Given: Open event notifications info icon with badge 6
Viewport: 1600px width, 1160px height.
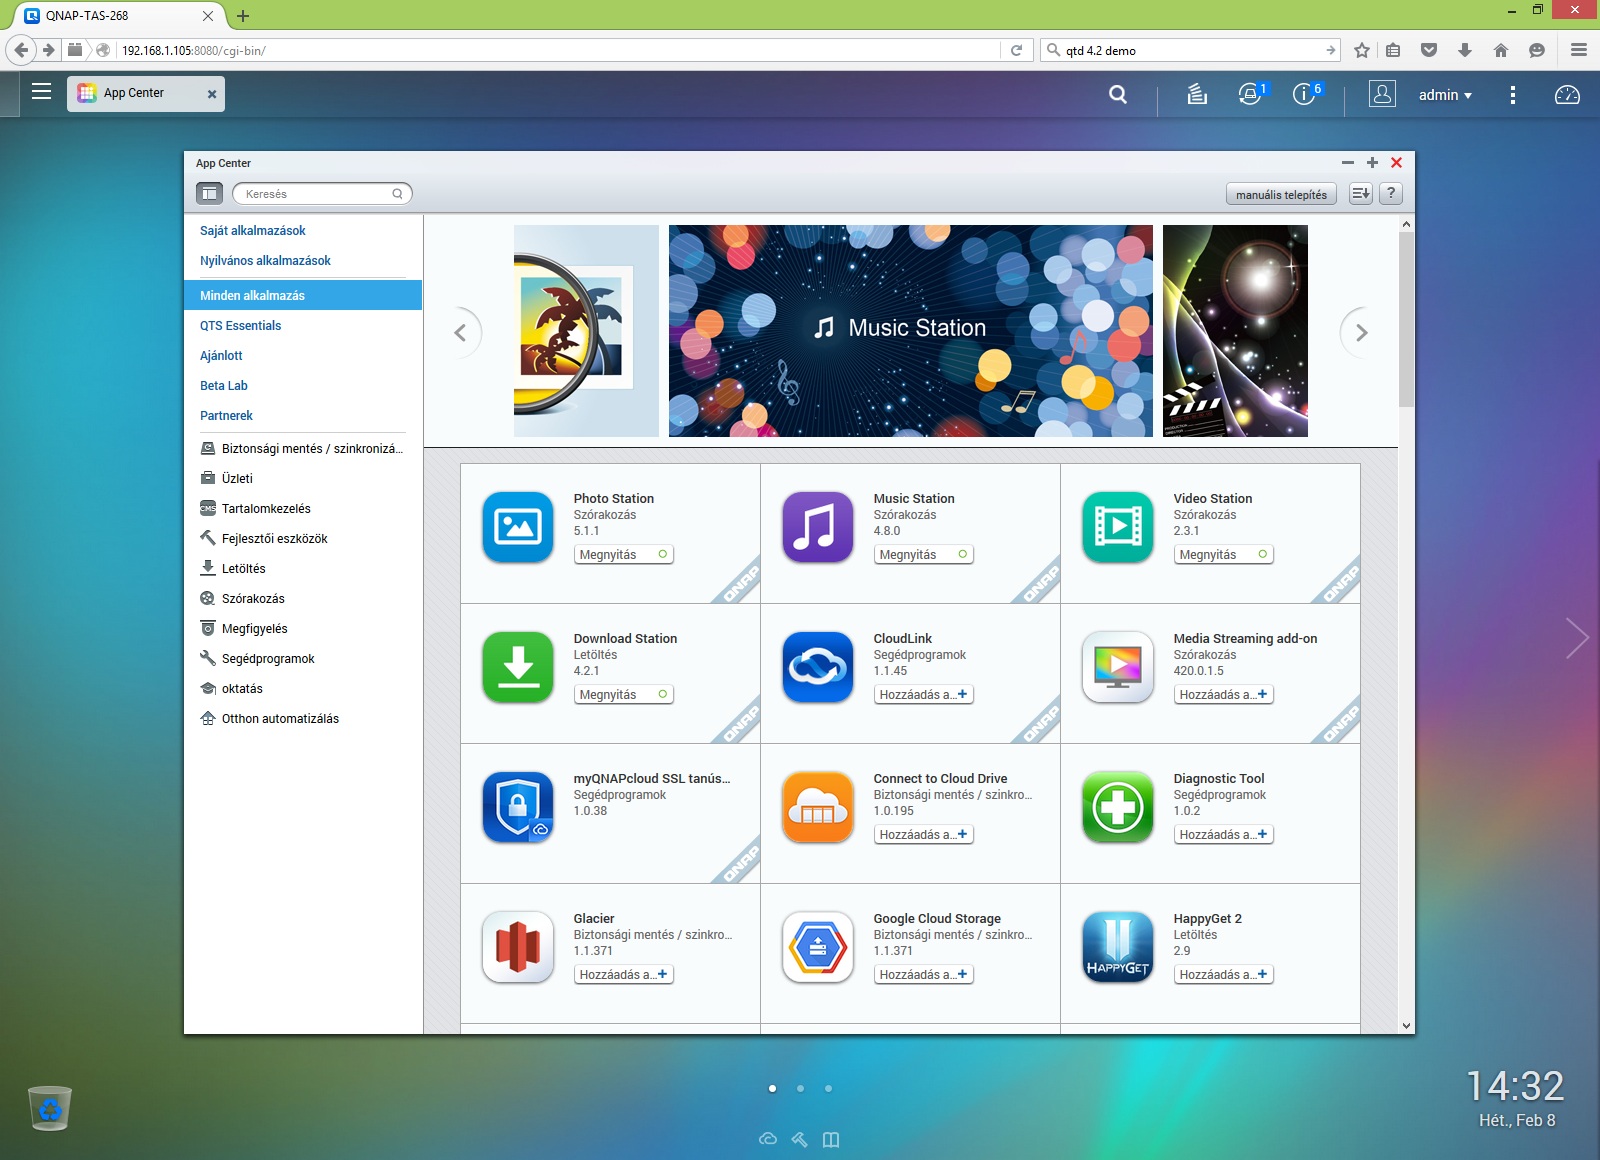Looking at the screenshot, I should (1306, 93).
